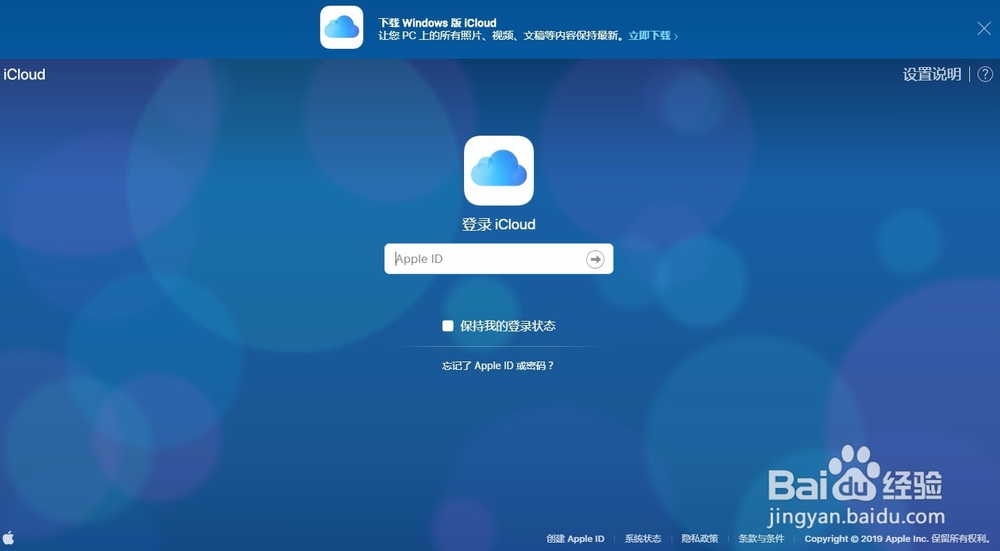Viewport: 1000px width, 551px height.
Task: Click the Copyright 2019 Apple Inc. footer text
Action: point(897,539)
